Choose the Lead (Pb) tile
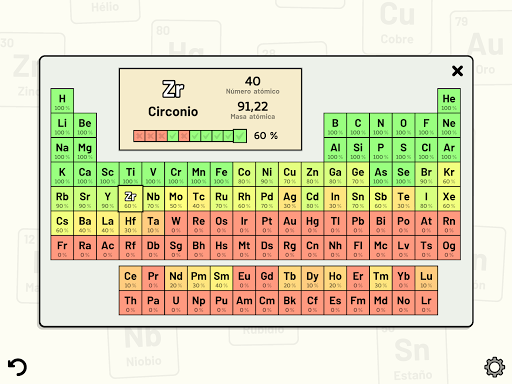Screen dimensions: 512x384 pos(358,223)
